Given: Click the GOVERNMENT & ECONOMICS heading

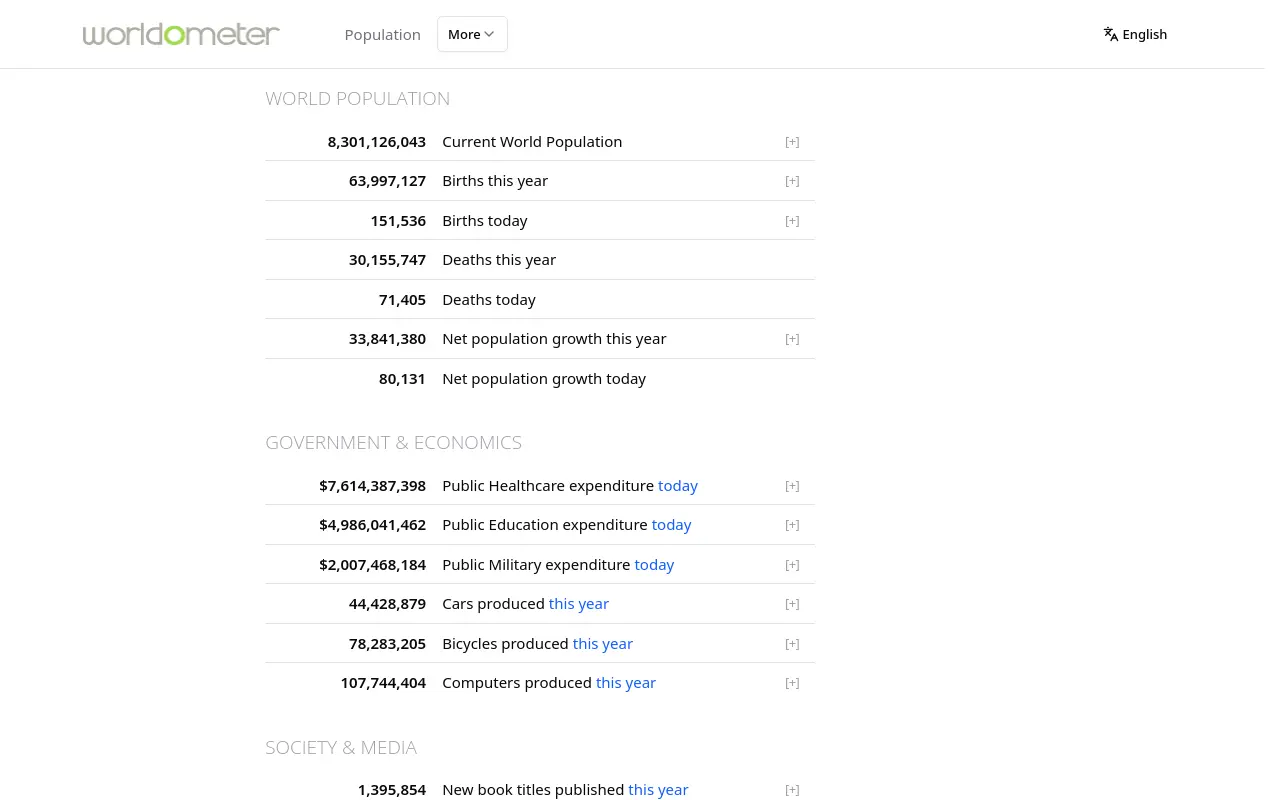Looking at the screenshot, I should coord(394,443).
